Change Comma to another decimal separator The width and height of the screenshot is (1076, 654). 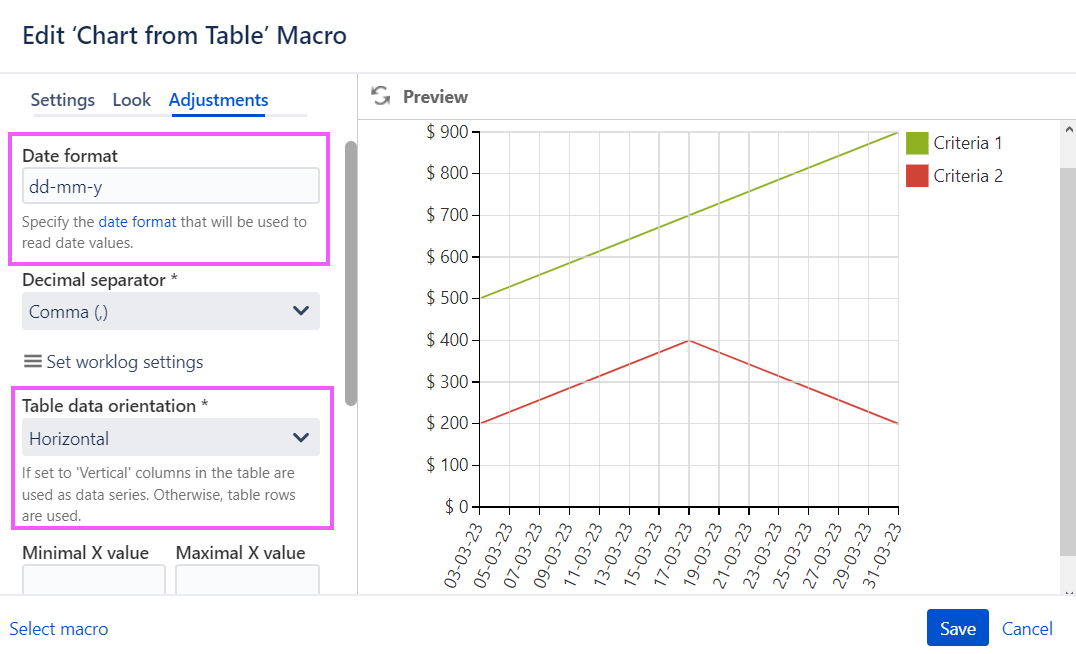(170, 311)
